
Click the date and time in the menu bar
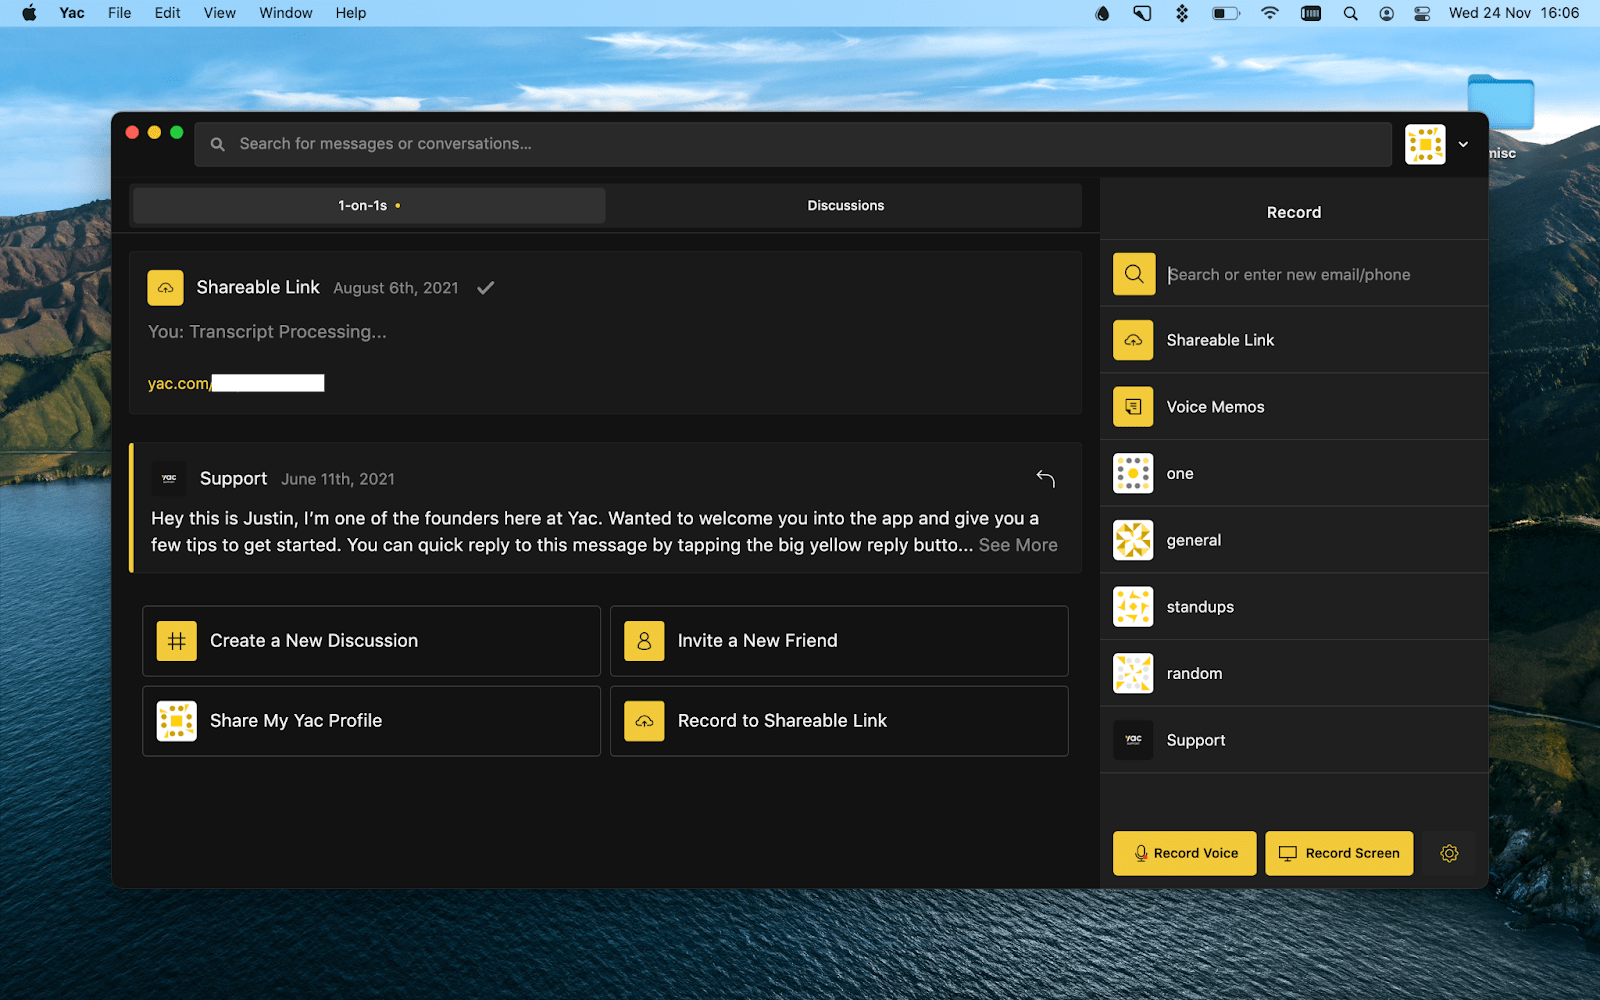pyautogui.click(x=1514, y=13)
